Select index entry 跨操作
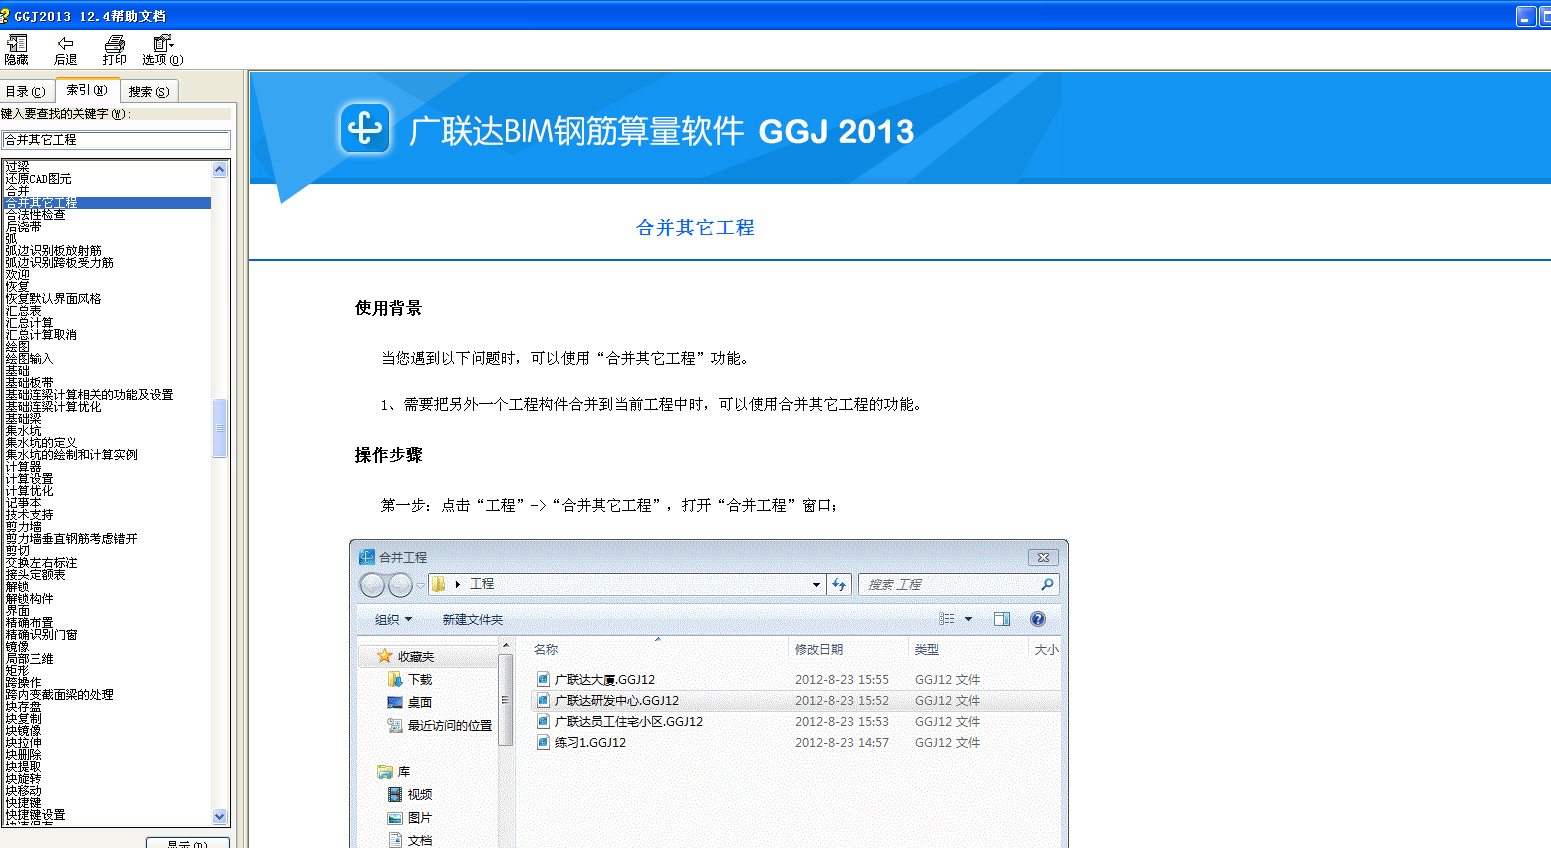Screen dimensions: 1551x848 (x=23, y=683)
